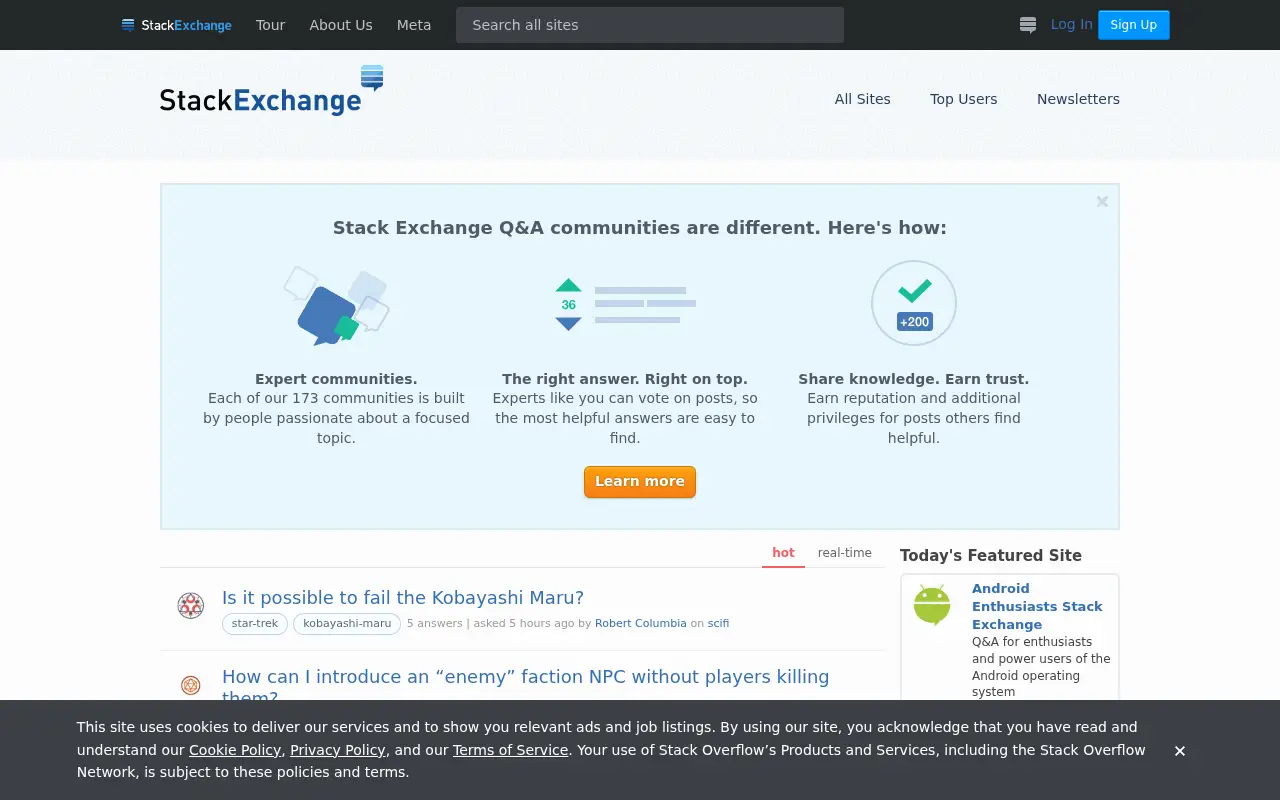Focus the Search all sites field
Image resolution: width=1280 pixels, height=800 pixels.
coord(650,25)
